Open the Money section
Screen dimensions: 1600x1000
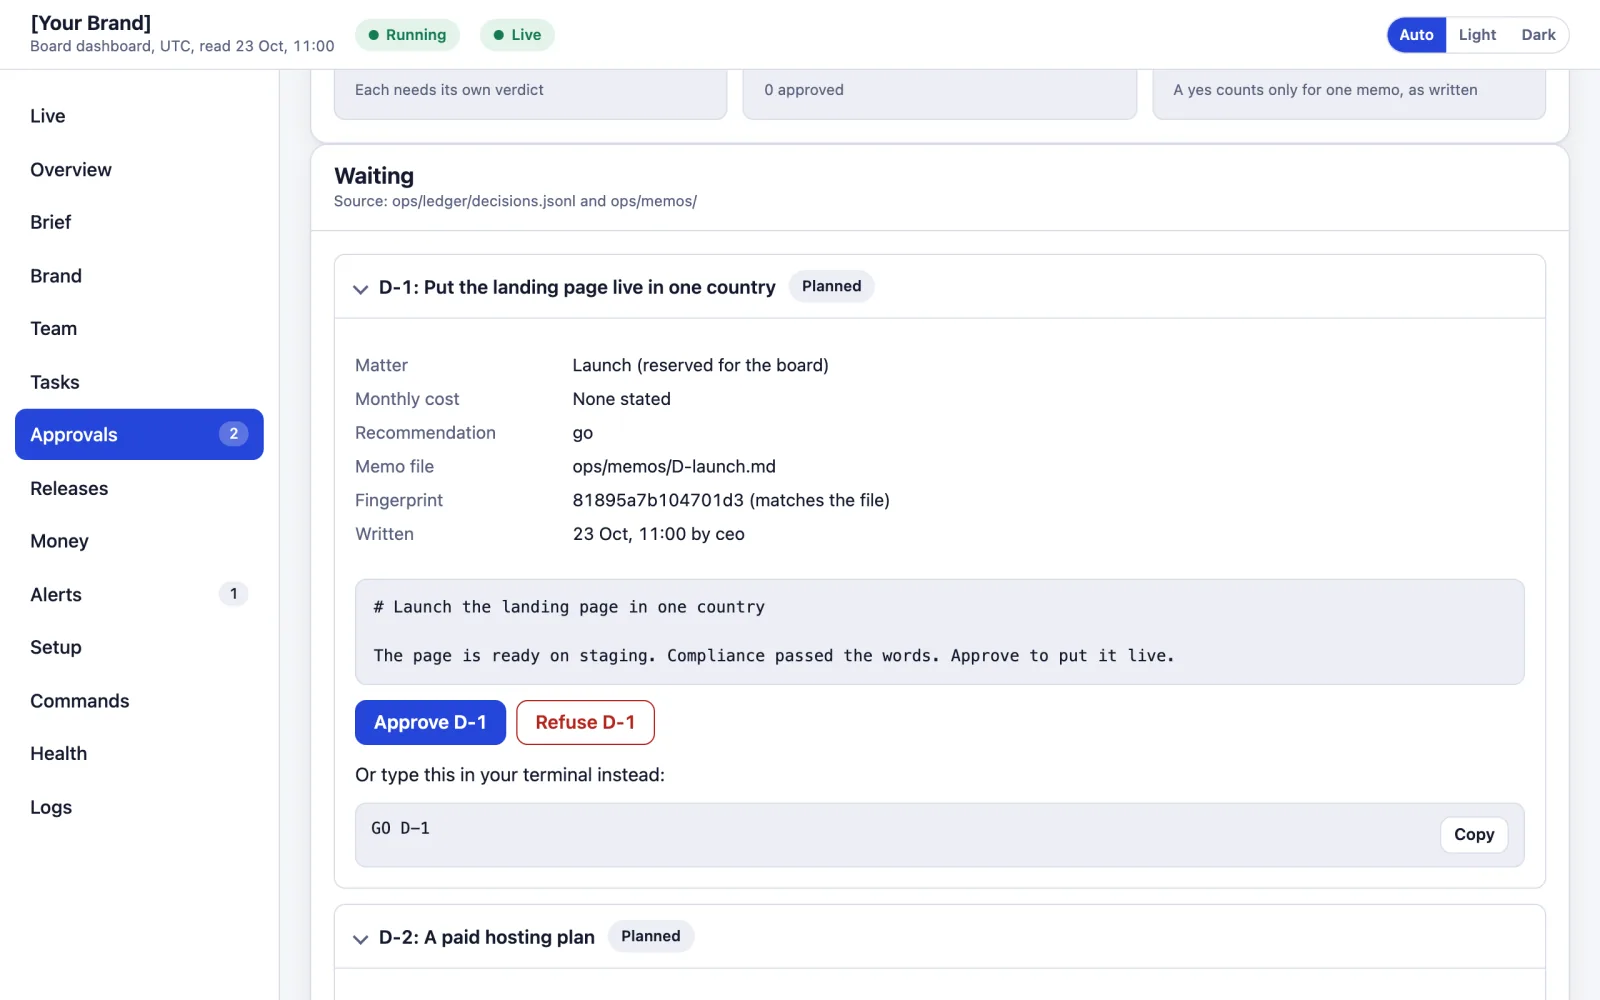139,541
